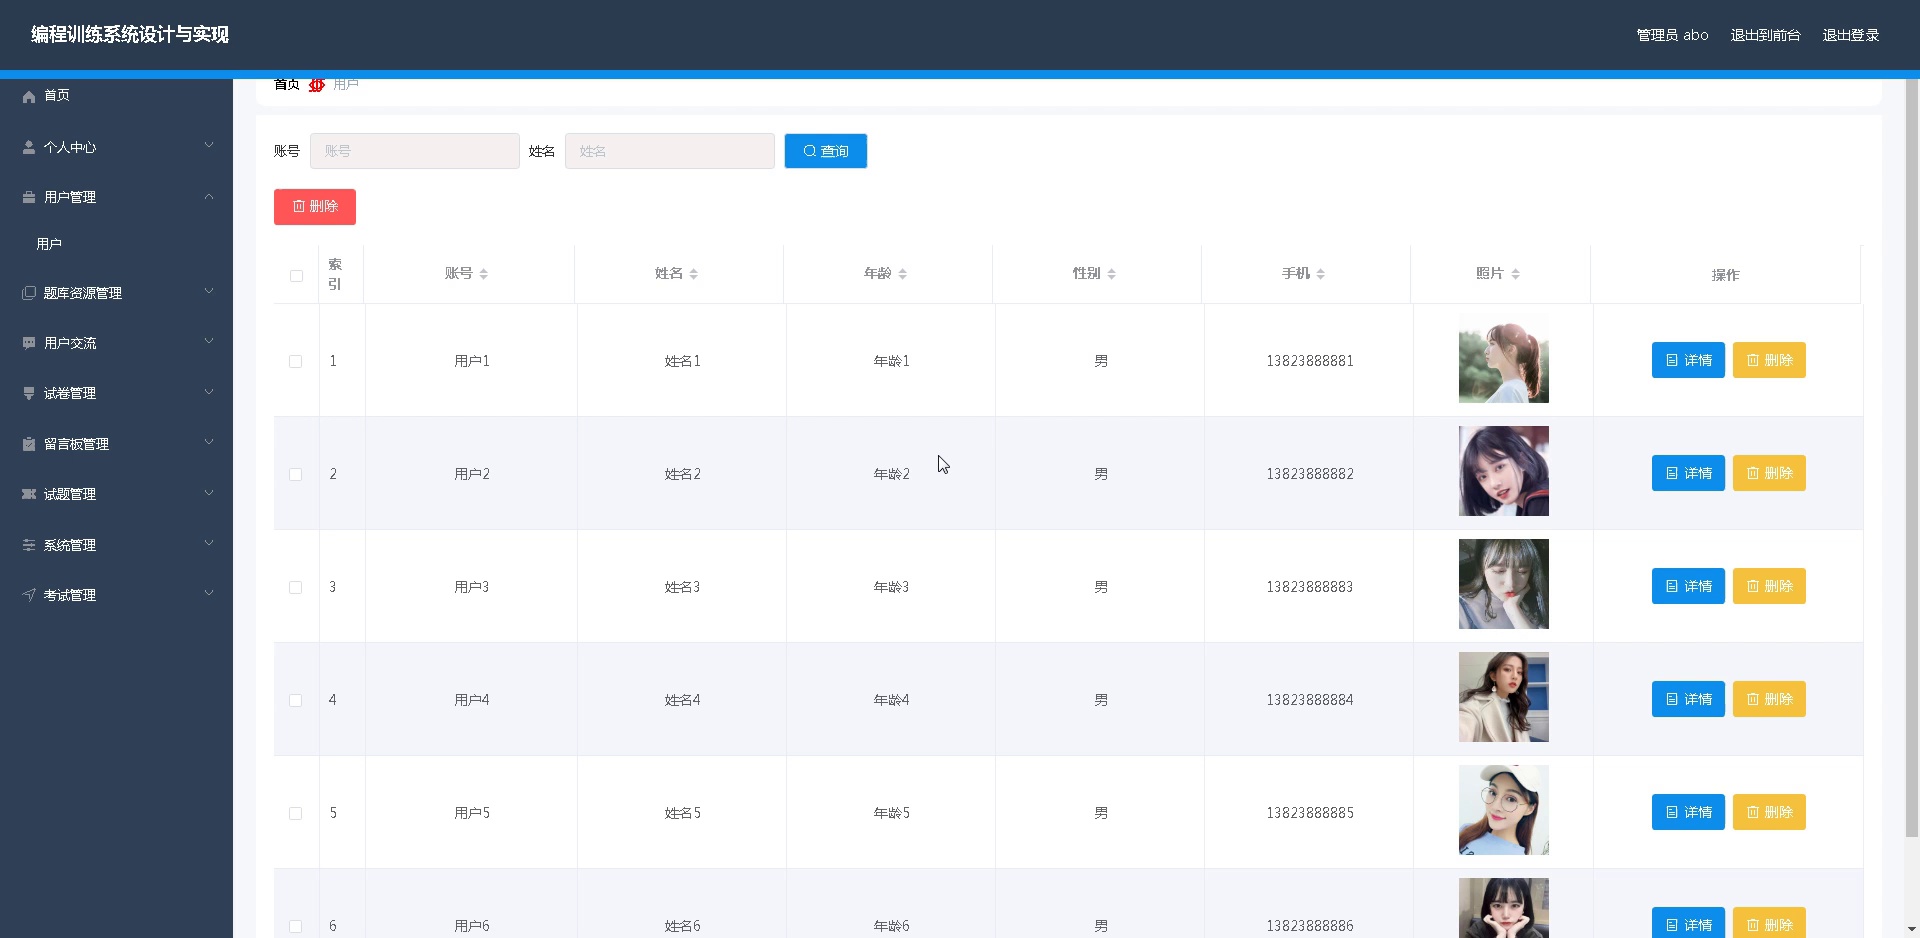Click the photo thumbnail of 用户2

tap(1503, 471)
